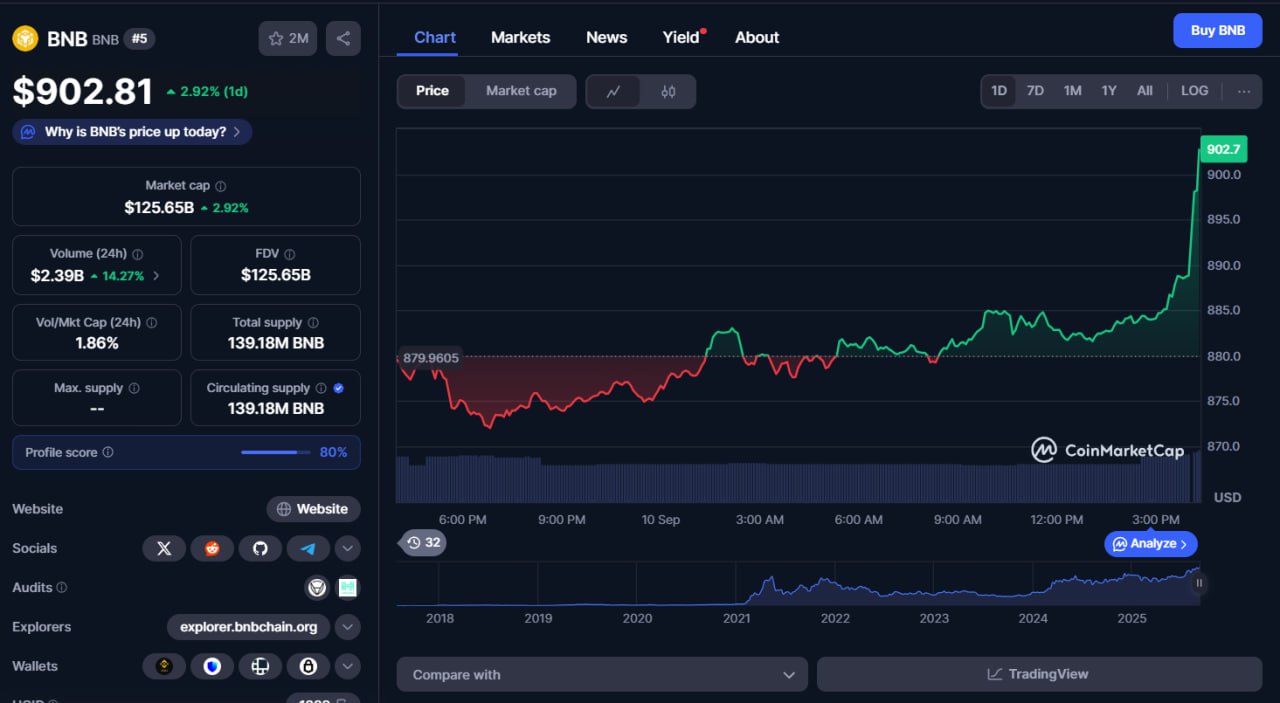This screenshot has height=703, width=1280.
Task: Open the Yield tab
Action: 683,37
